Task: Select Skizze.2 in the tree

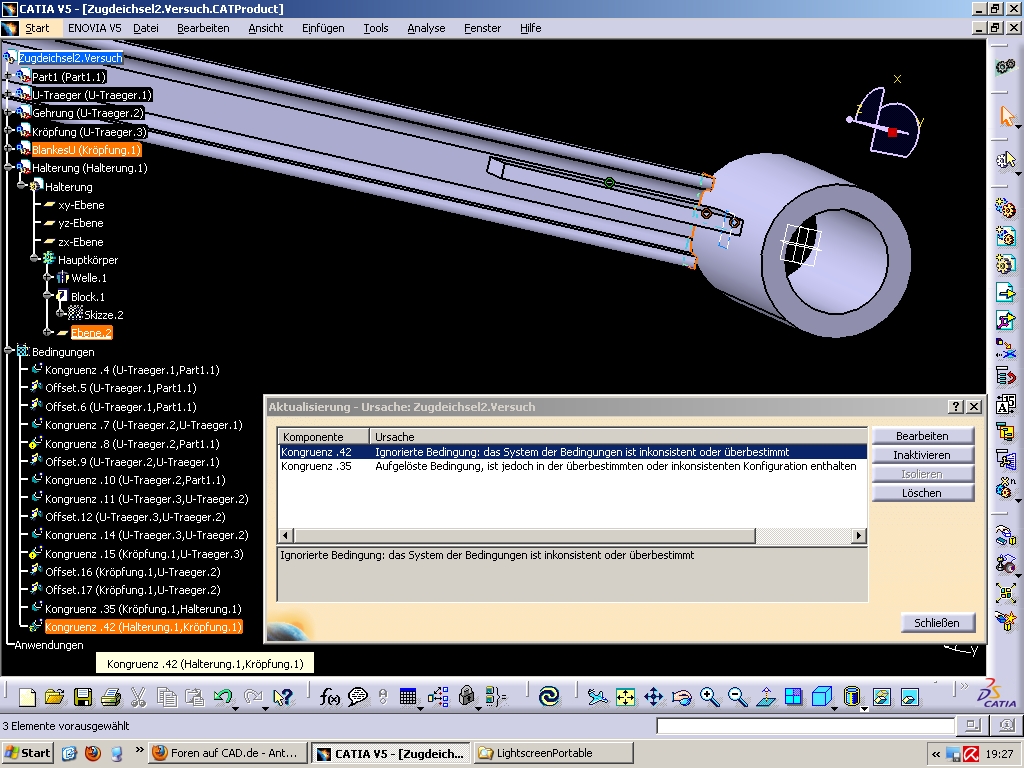Action: click(103, 315)
